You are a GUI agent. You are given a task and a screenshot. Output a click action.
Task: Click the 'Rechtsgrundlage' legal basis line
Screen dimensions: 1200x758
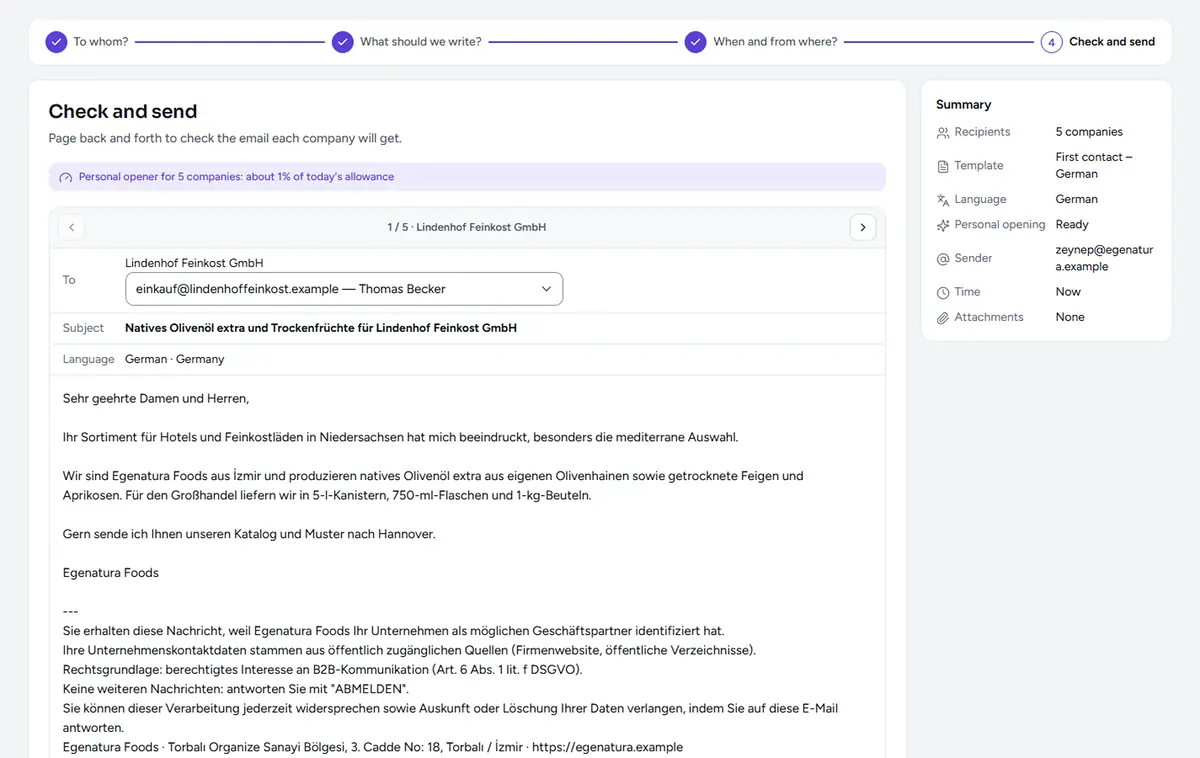tap(322, 670)
